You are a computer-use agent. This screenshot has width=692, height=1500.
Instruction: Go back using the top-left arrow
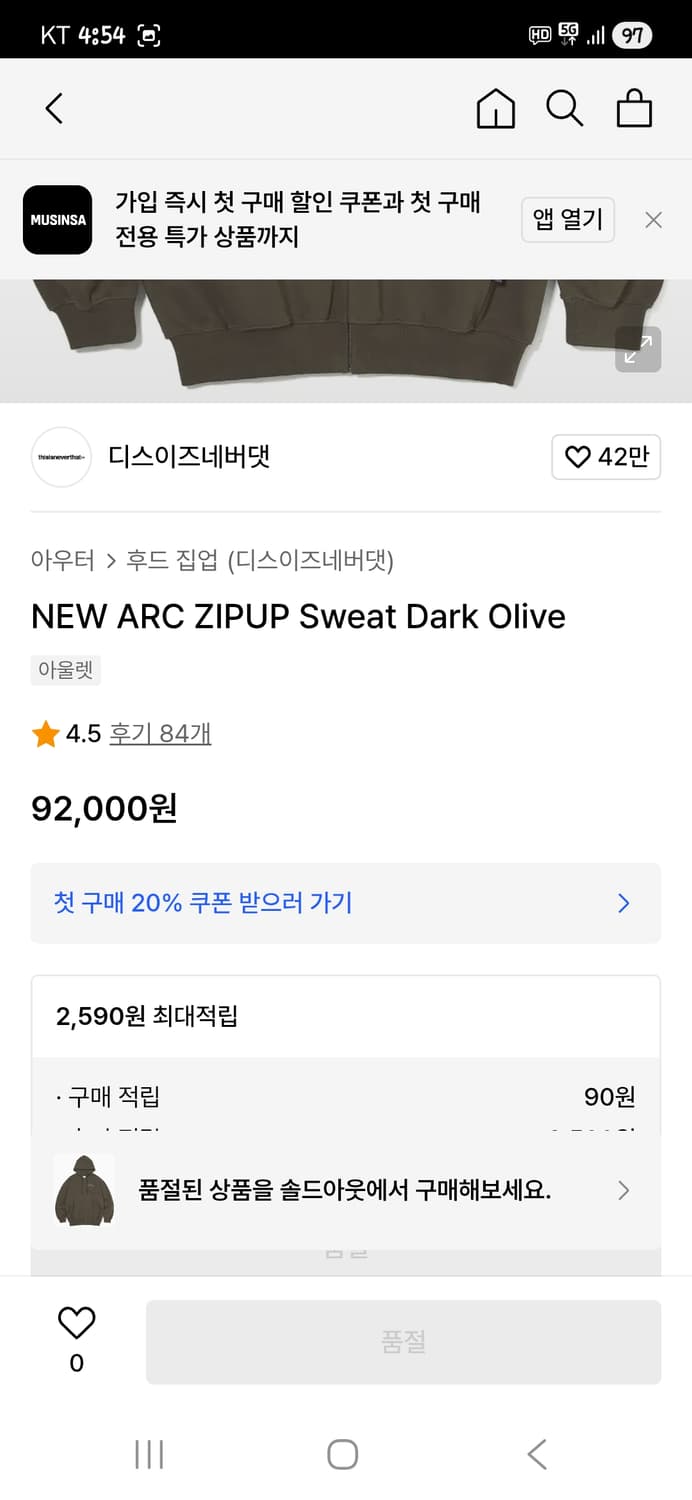click(x=54, y=108)
